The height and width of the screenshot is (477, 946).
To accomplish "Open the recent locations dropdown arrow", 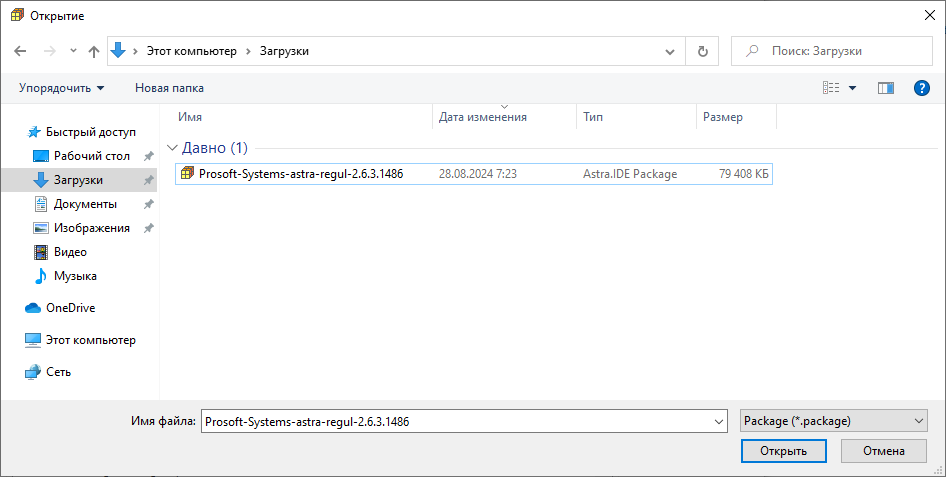I will point(73,51).
